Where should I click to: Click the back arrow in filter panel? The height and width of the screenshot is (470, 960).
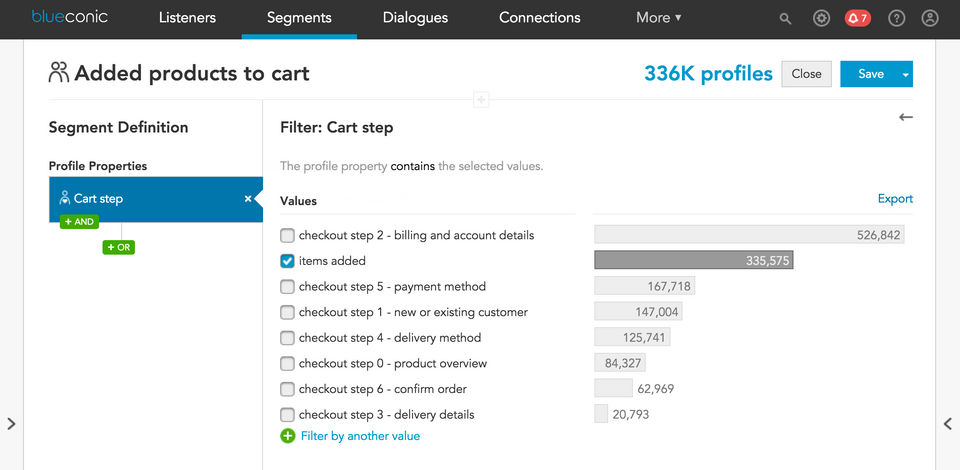coord(906,117)
